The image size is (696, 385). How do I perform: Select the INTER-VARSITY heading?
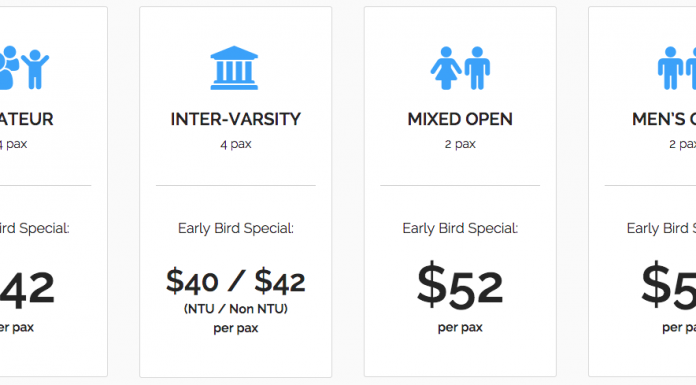236,119
